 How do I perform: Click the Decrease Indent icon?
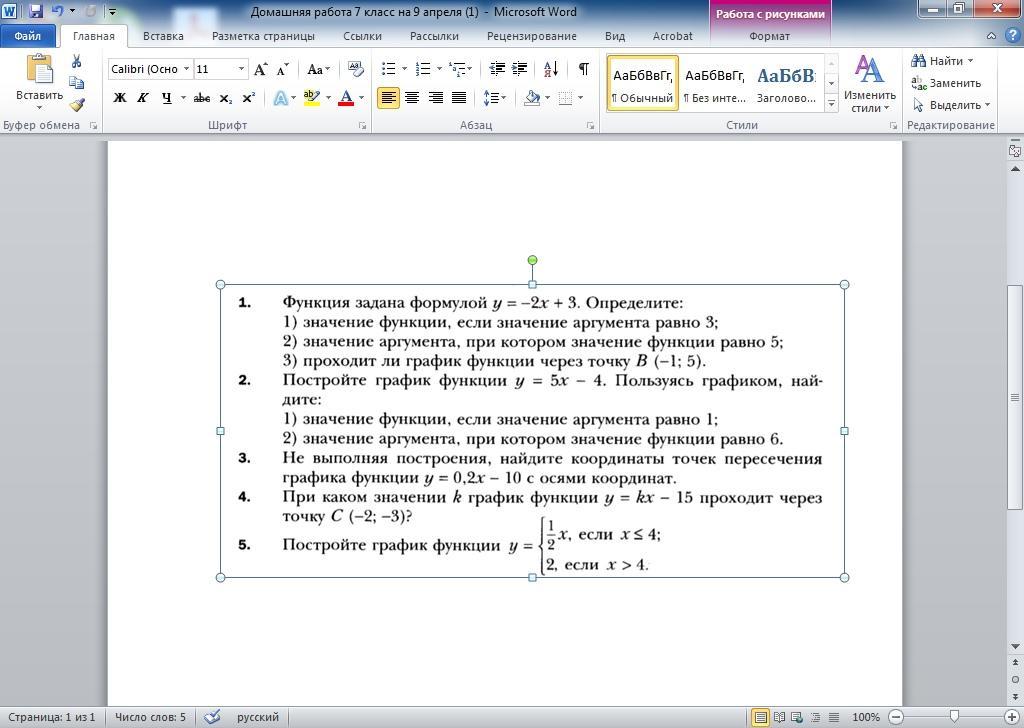[x=497, y=69]
